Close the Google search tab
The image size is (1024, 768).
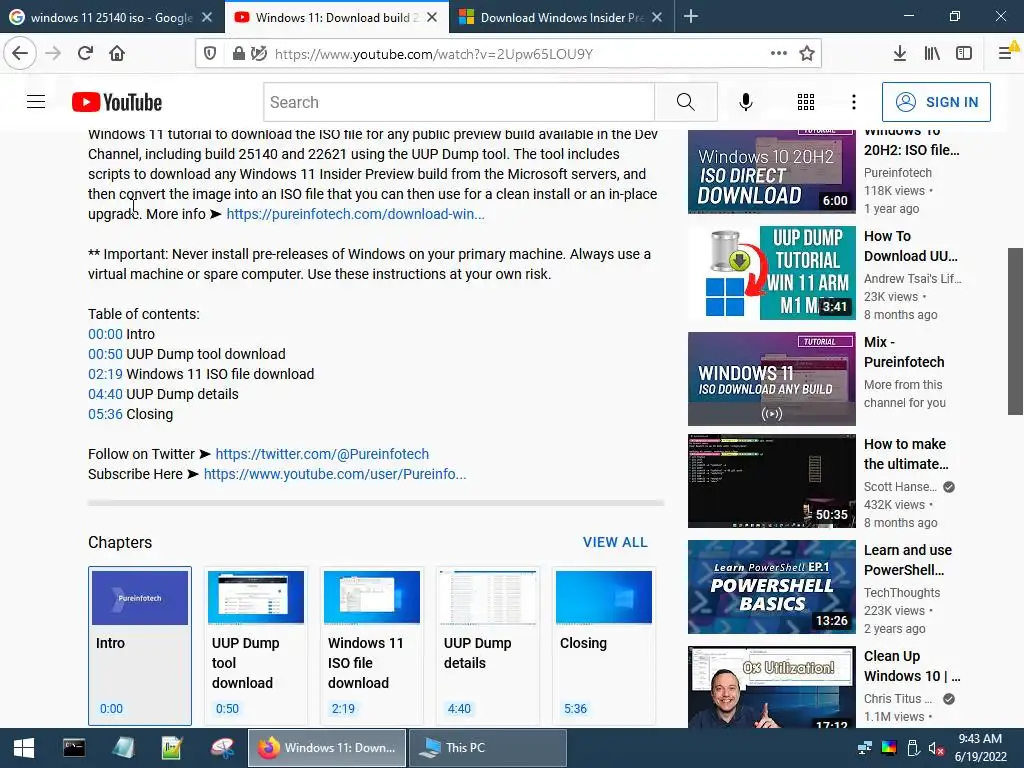207,18
